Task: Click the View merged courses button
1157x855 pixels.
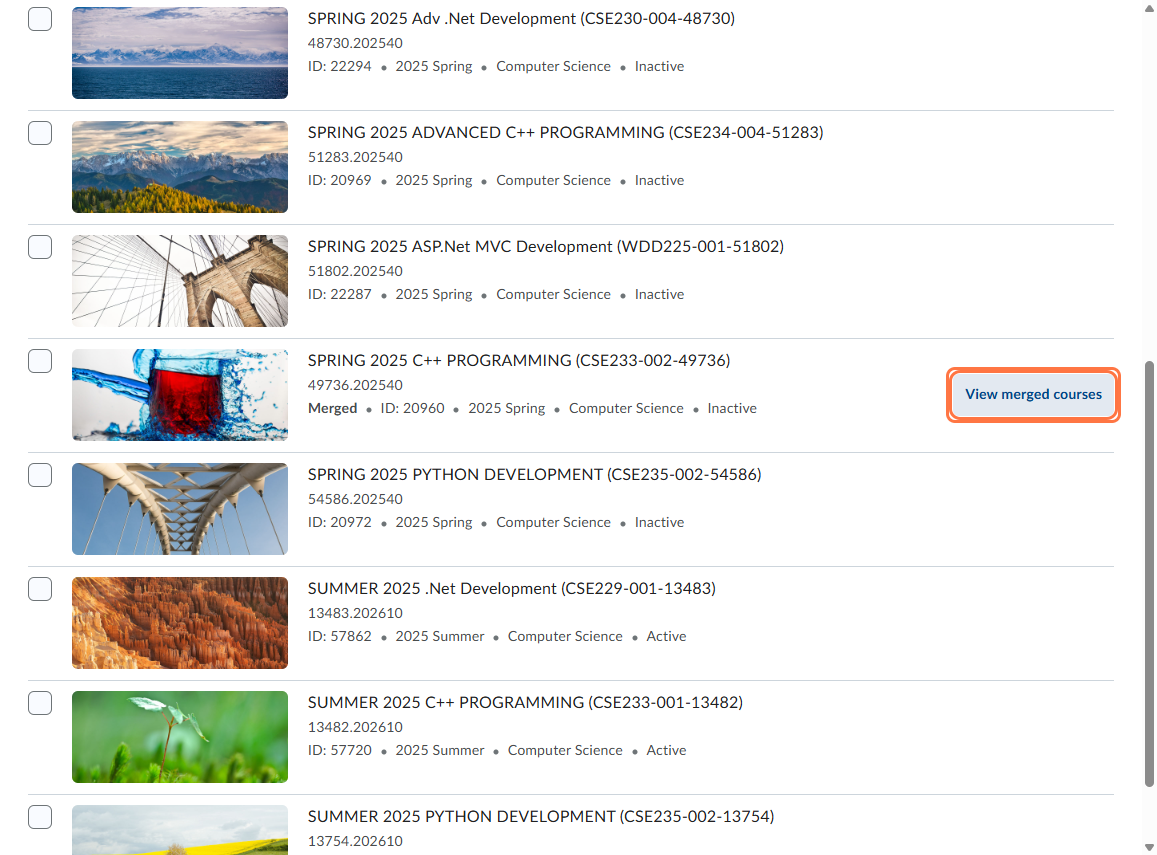Action: click(1033, 395)
